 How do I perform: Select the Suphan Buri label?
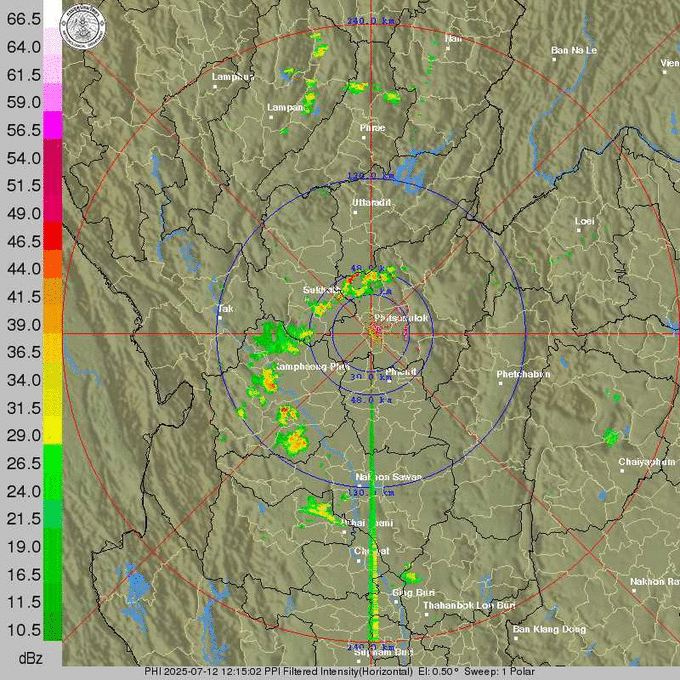click(x=383, y=652)
